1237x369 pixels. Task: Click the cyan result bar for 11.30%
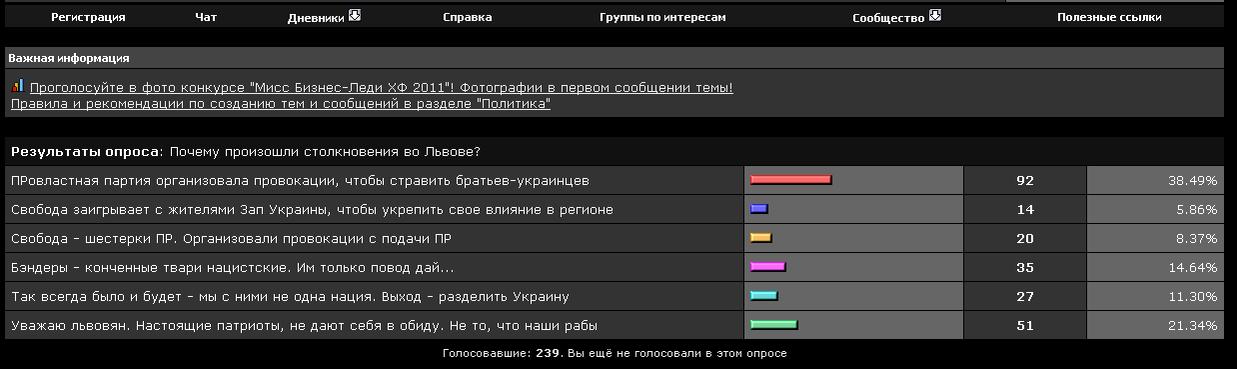click(x=764, y=296)
